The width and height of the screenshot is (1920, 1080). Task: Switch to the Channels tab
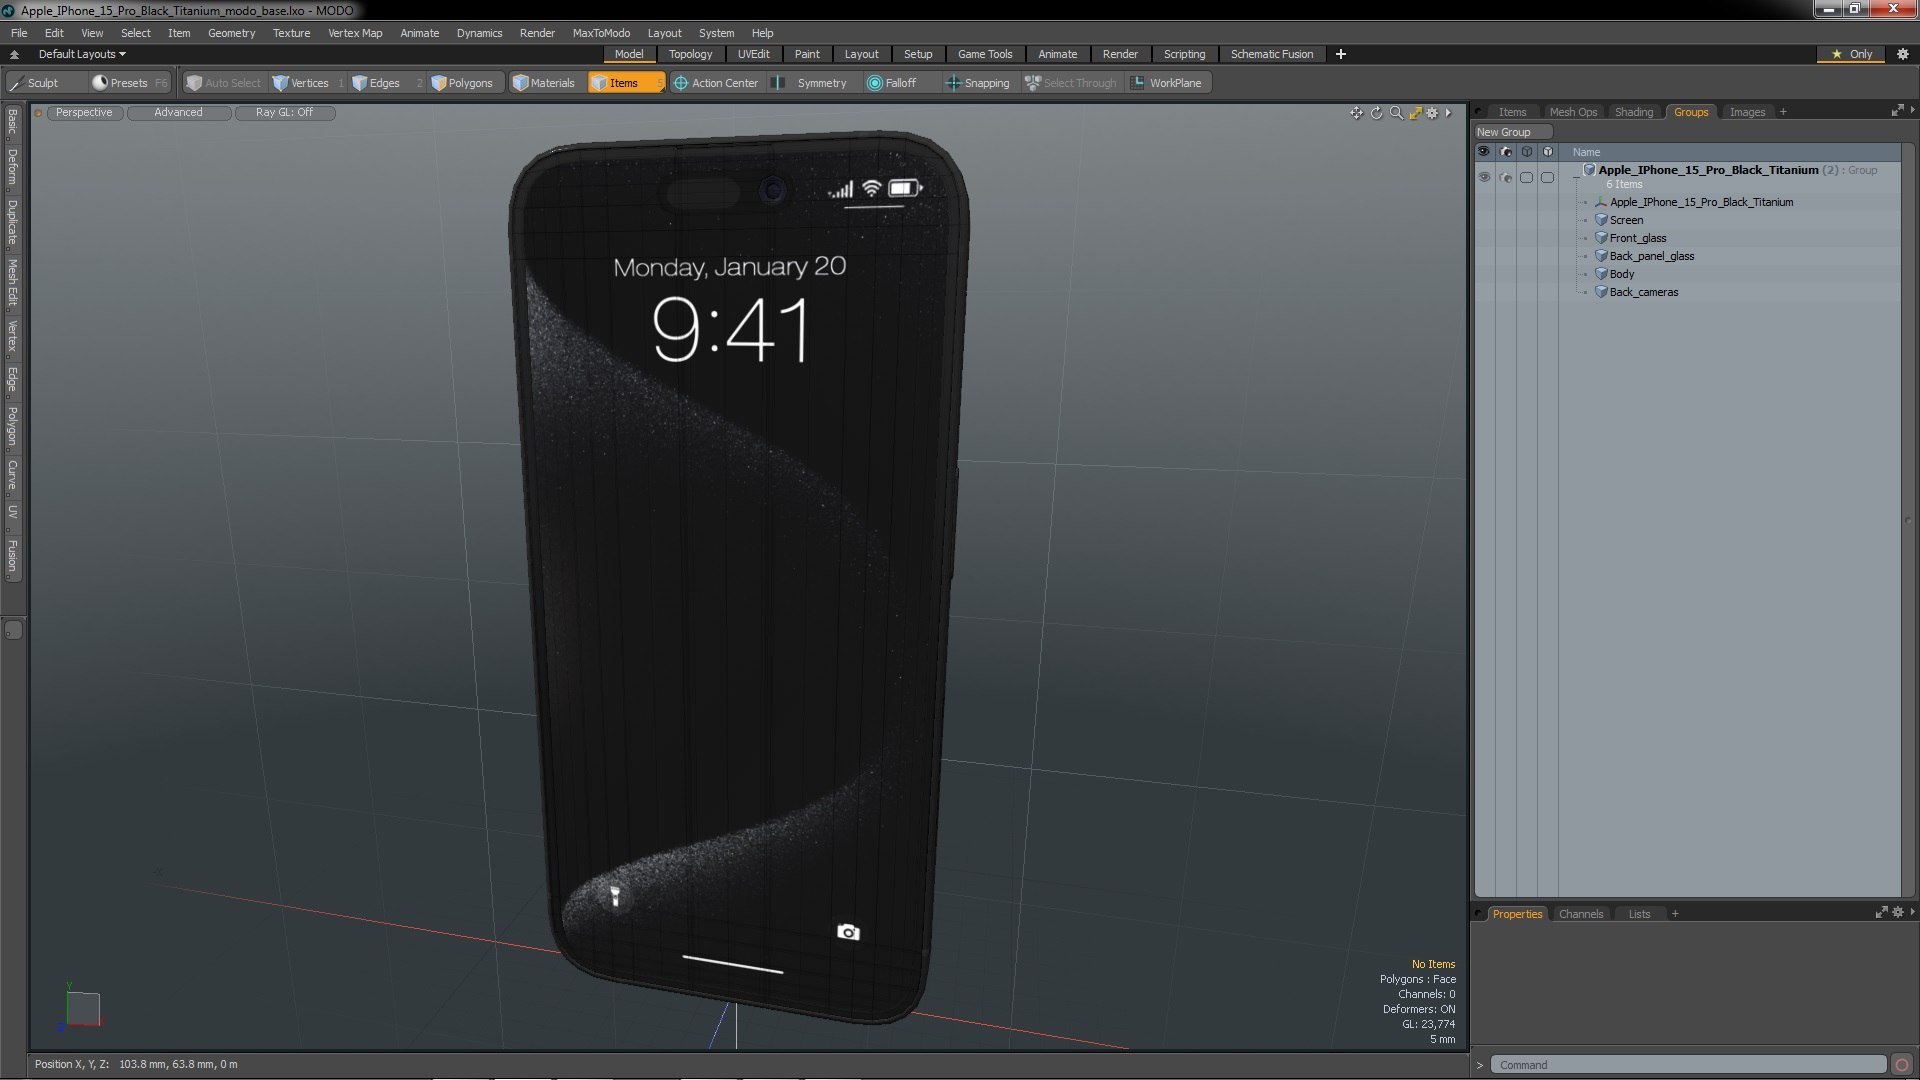1581,914
